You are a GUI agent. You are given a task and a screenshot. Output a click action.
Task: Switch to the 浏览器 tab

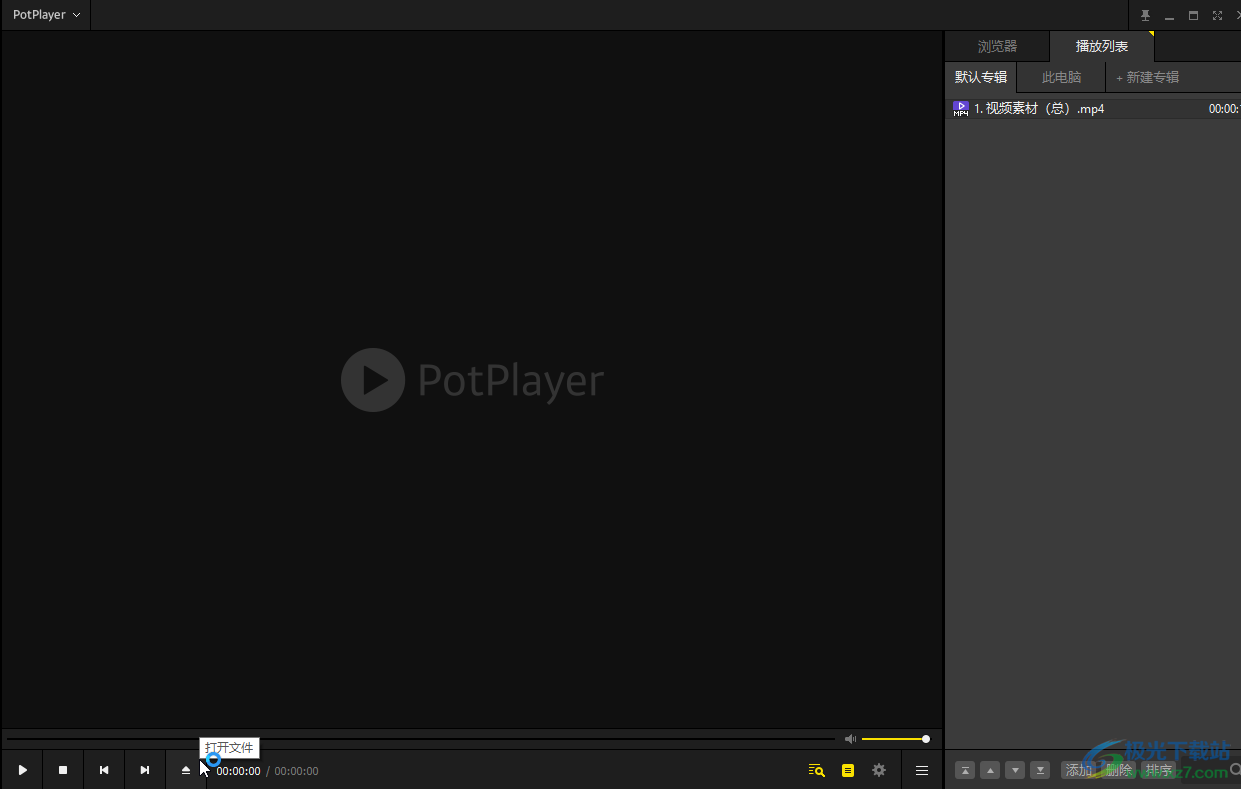tap(997, 46)
